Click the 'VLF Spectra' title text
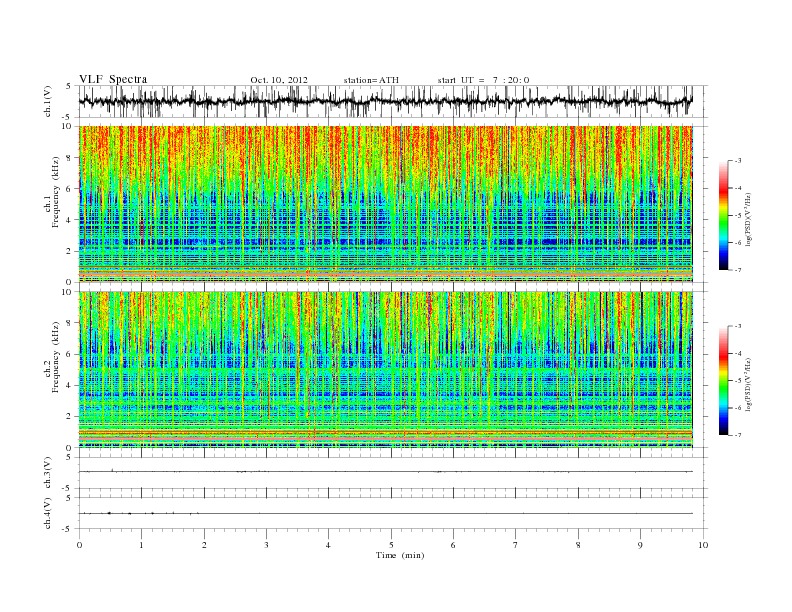This screenshot has width=792, height=612. click(x=113, y=79)
